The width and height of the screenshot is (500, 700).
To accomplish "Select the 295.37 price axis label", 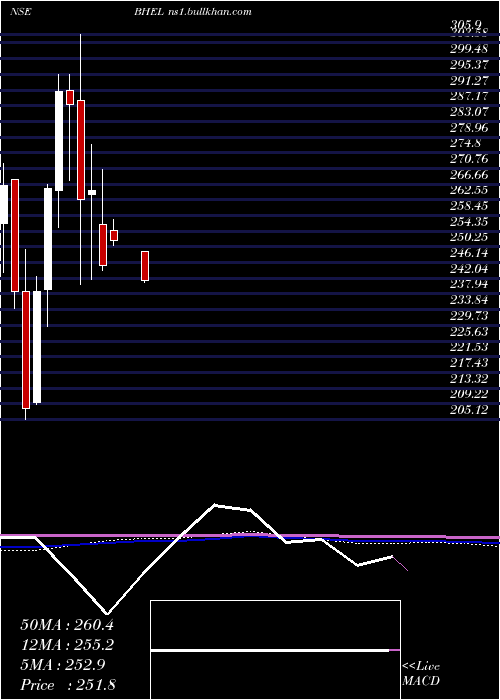I will pyautogui.click(x=469, y=65).
